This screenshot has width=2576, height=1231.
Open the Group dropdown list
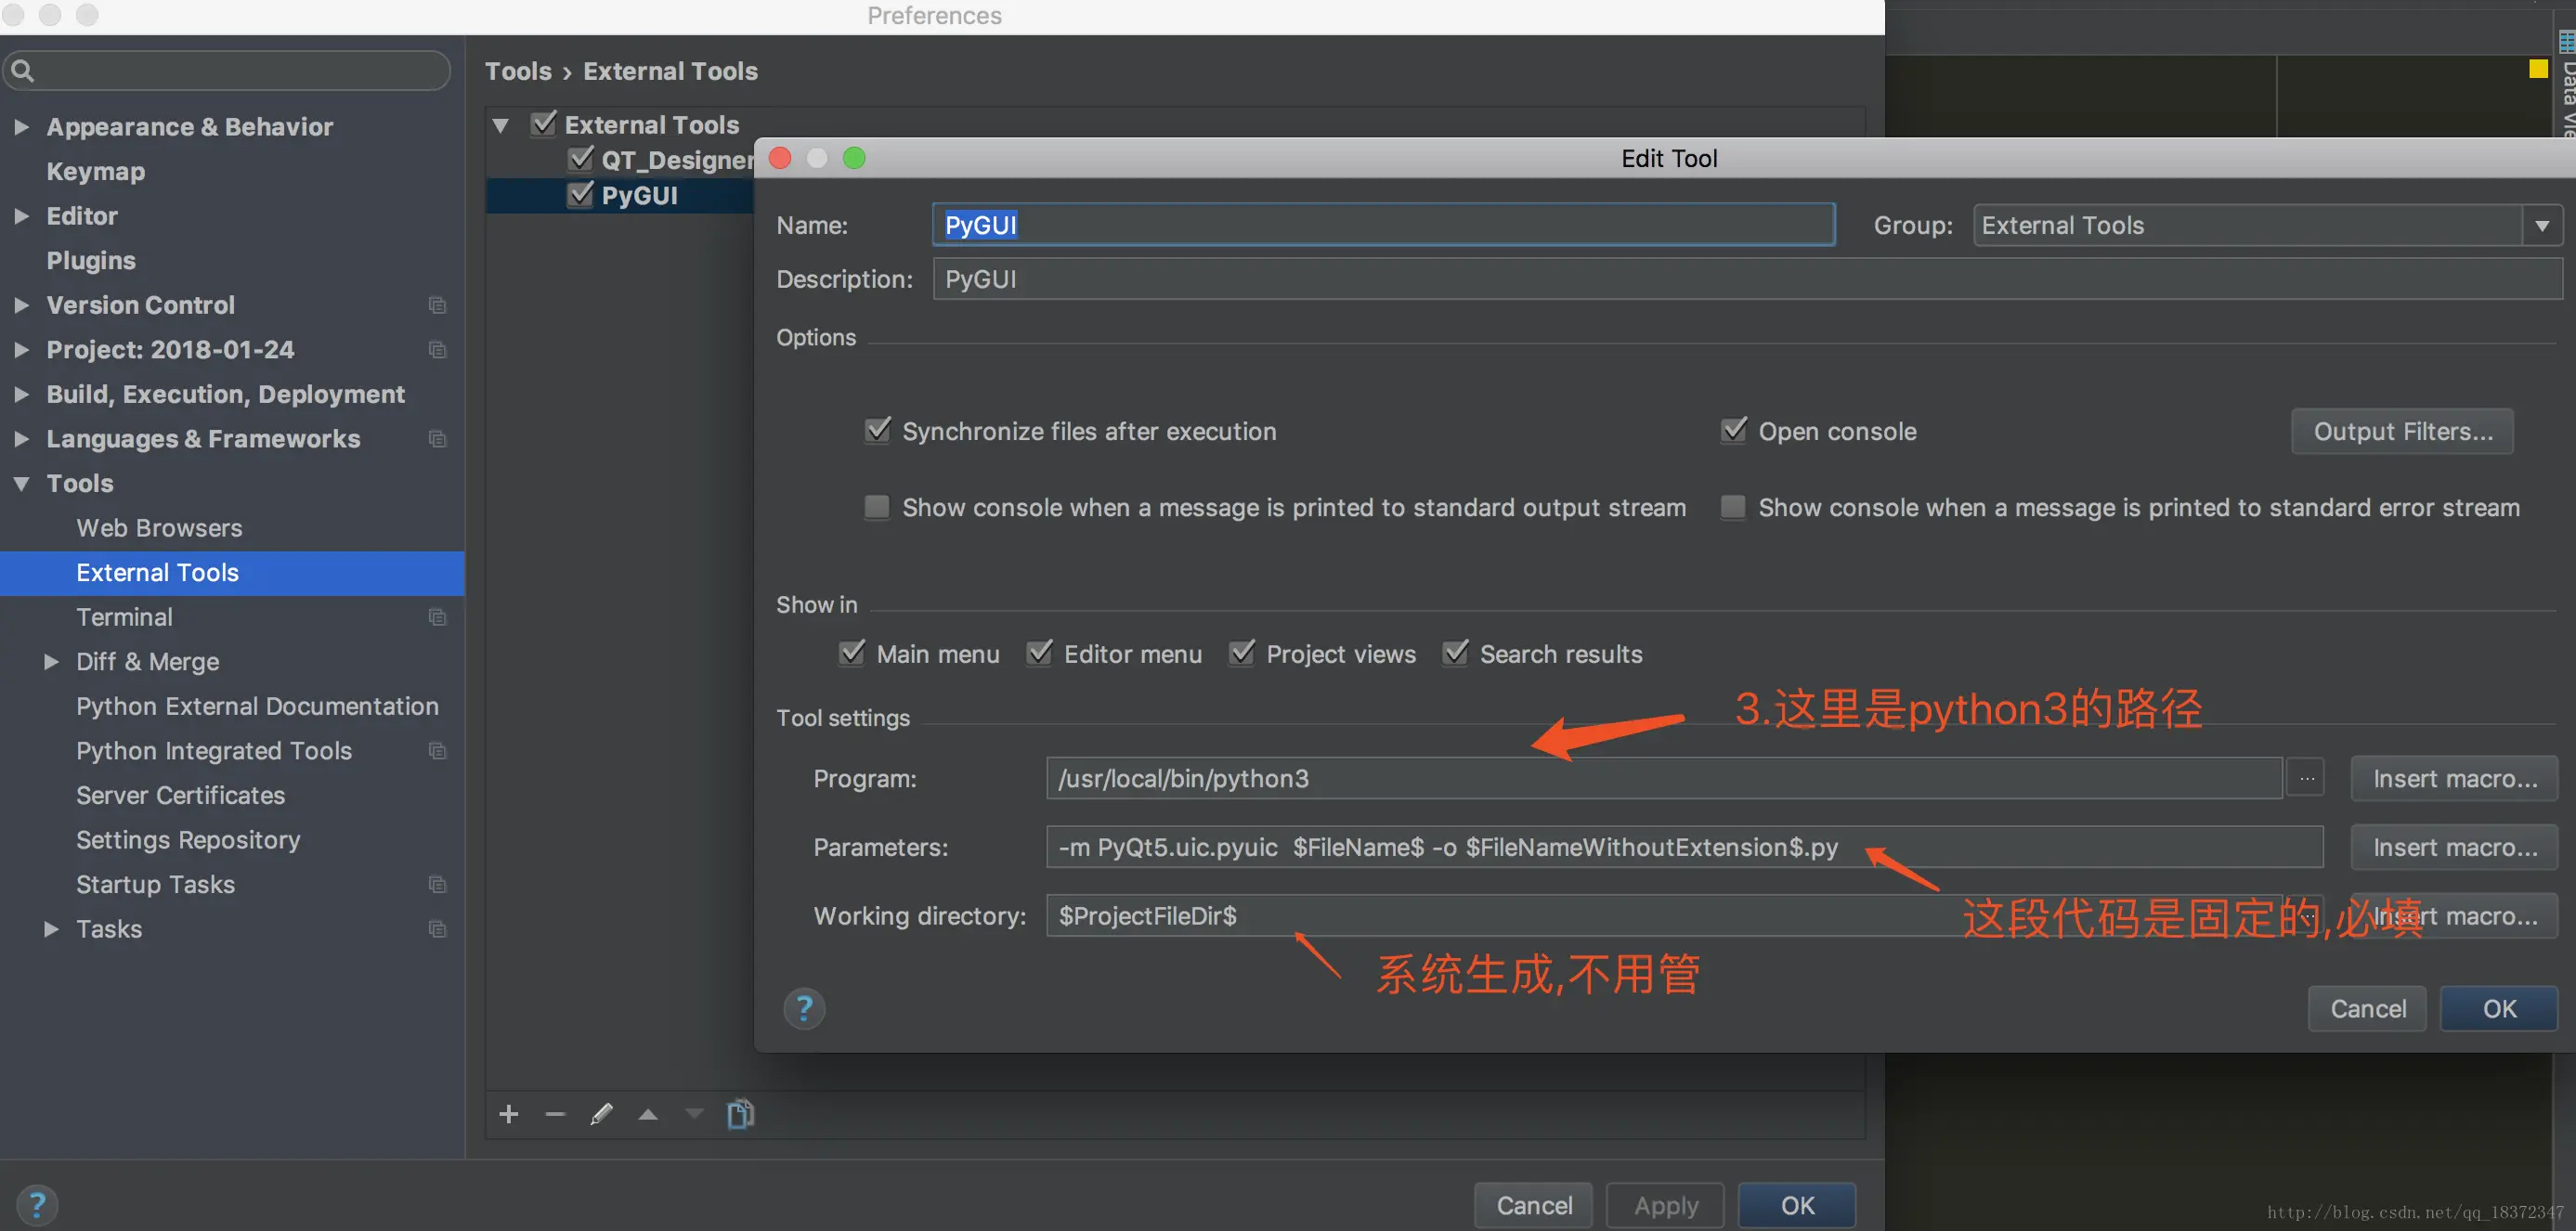2541,226
